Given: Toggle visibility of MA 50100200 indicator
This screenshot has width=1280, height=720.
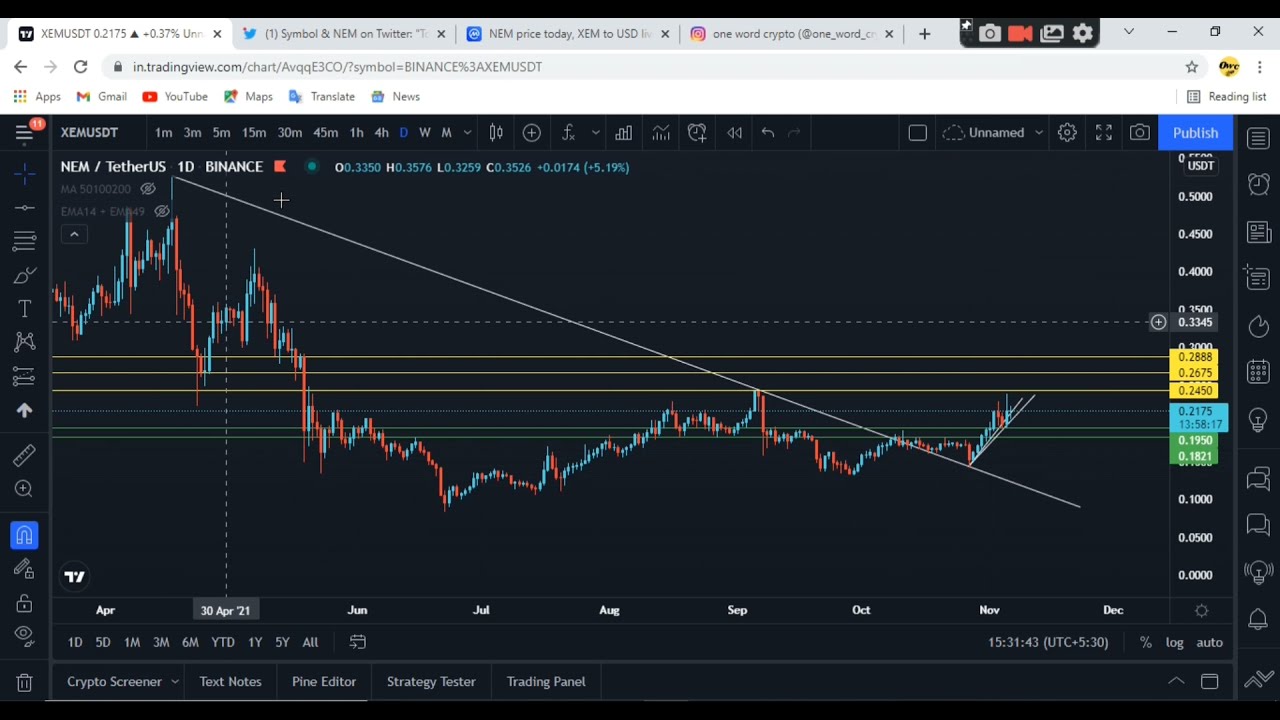Looking at the screenshot, I should (148, 189).
